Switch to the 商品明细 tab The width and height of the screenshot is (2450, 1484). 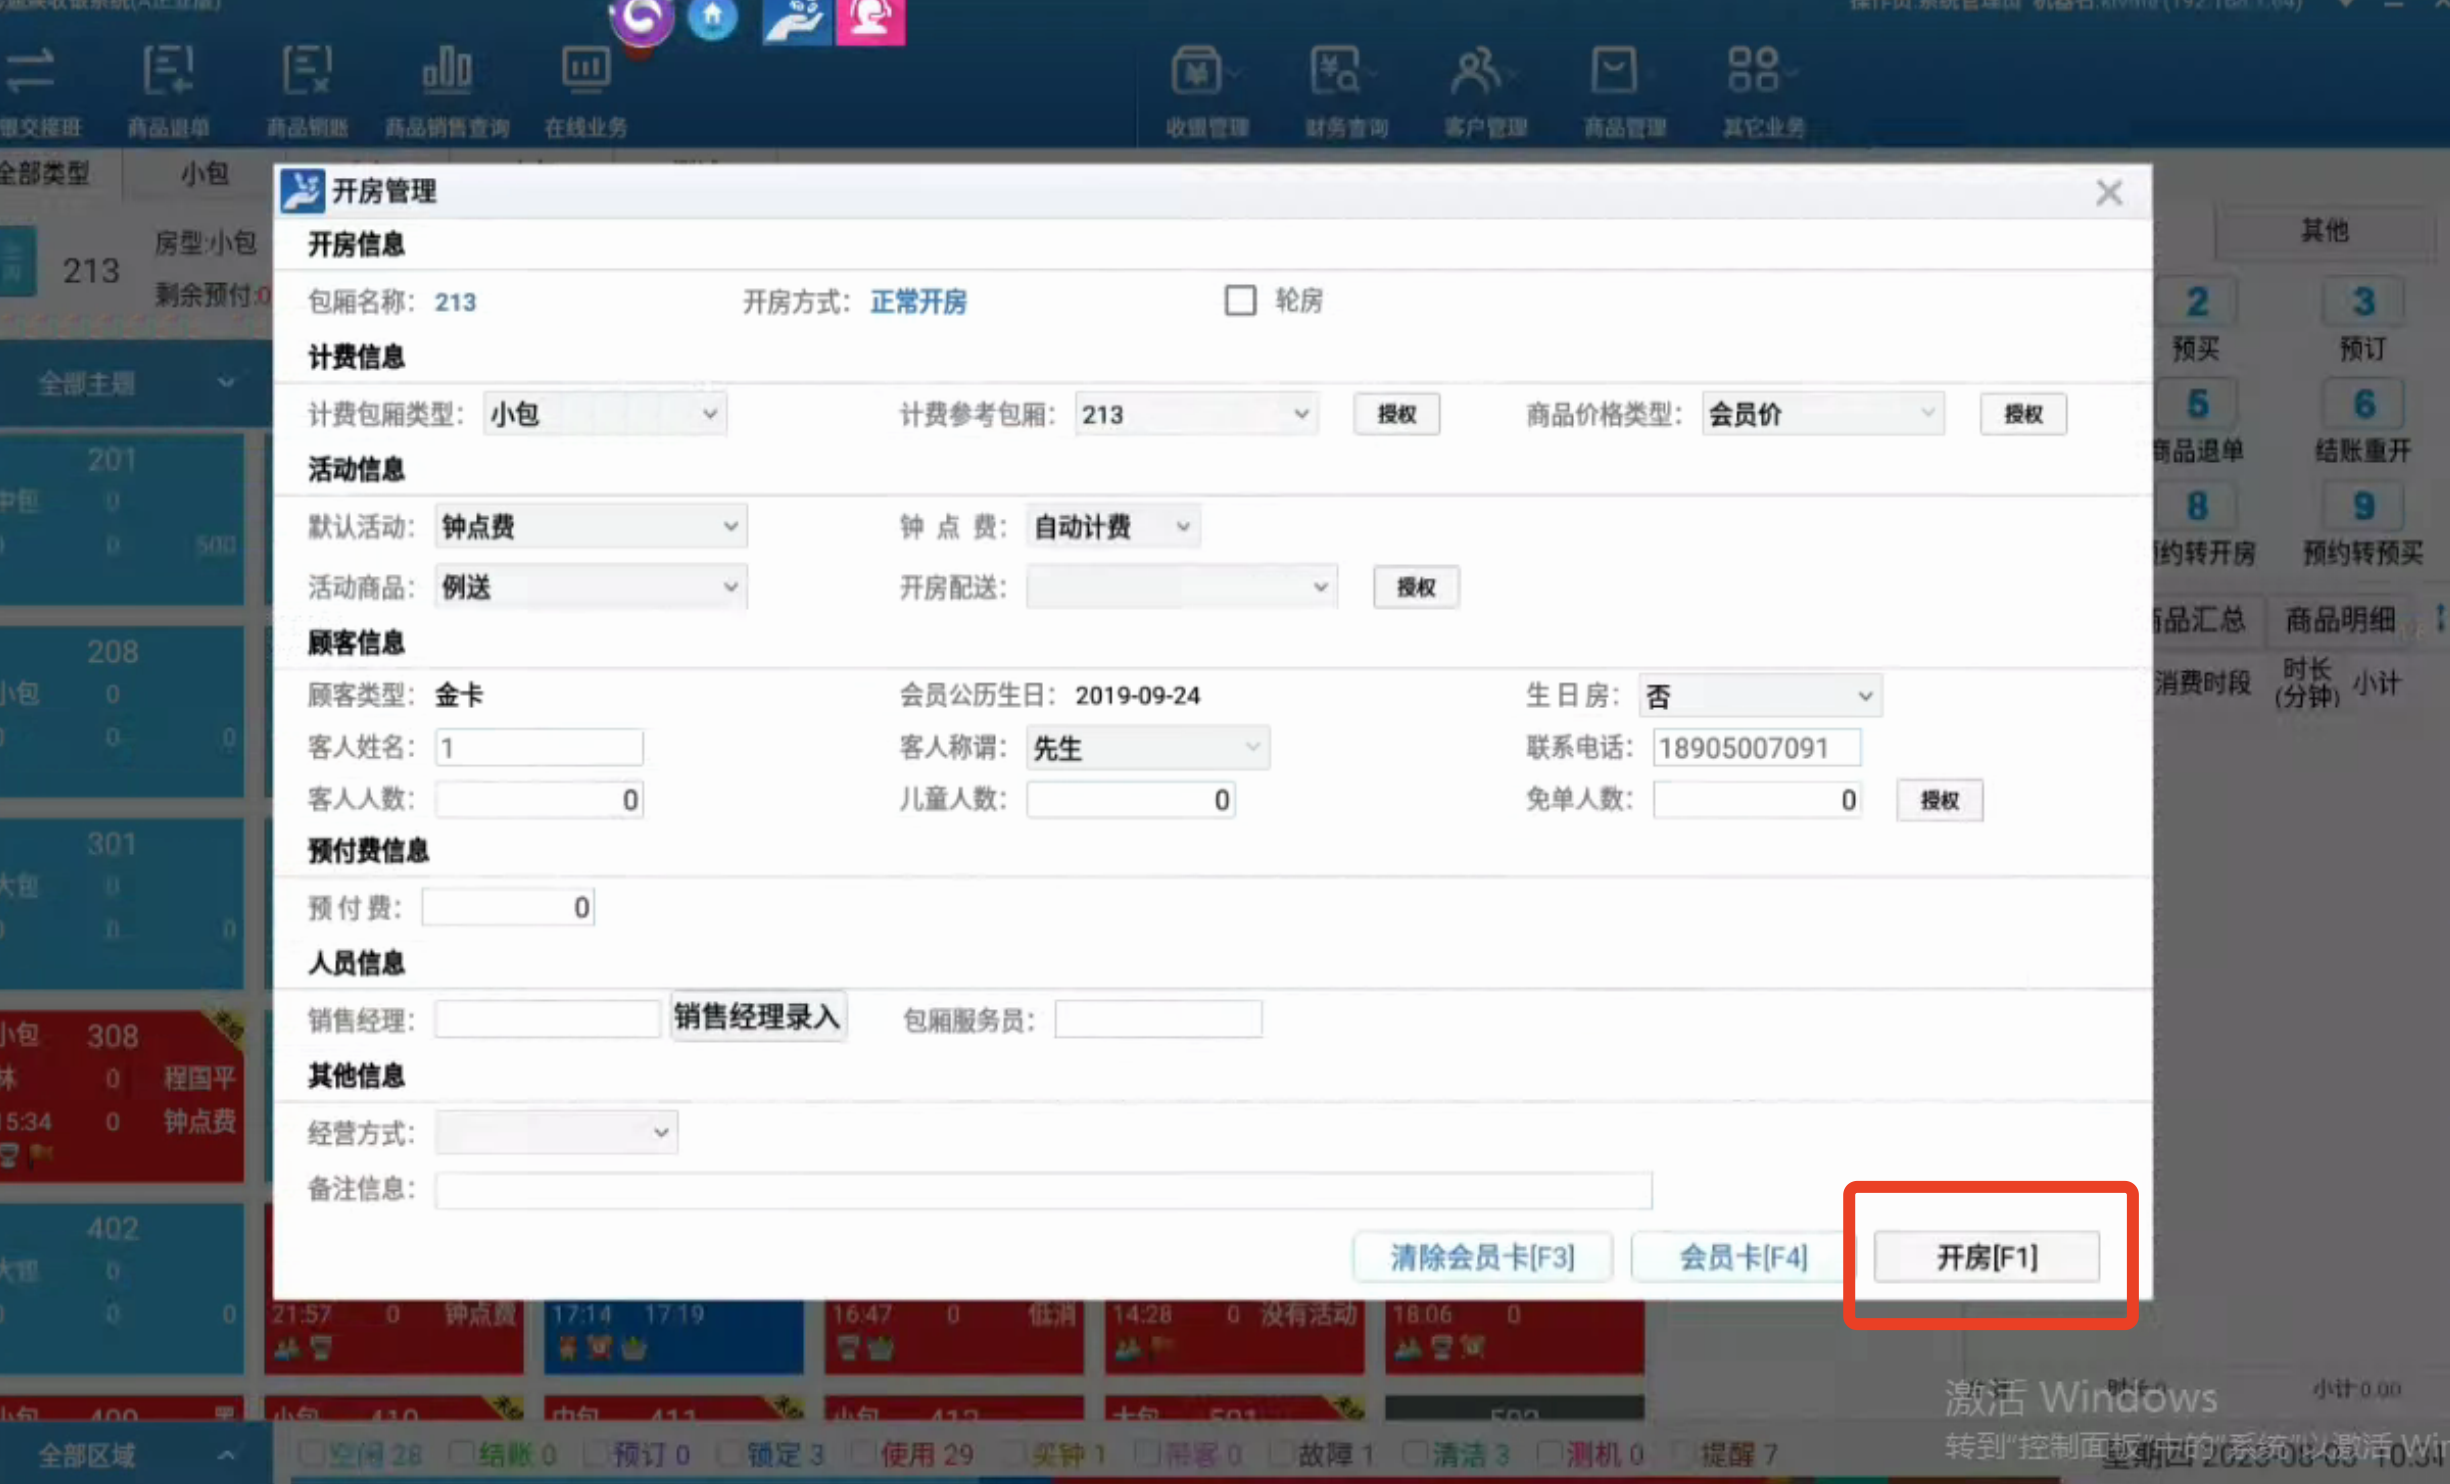coord(2339,620)
